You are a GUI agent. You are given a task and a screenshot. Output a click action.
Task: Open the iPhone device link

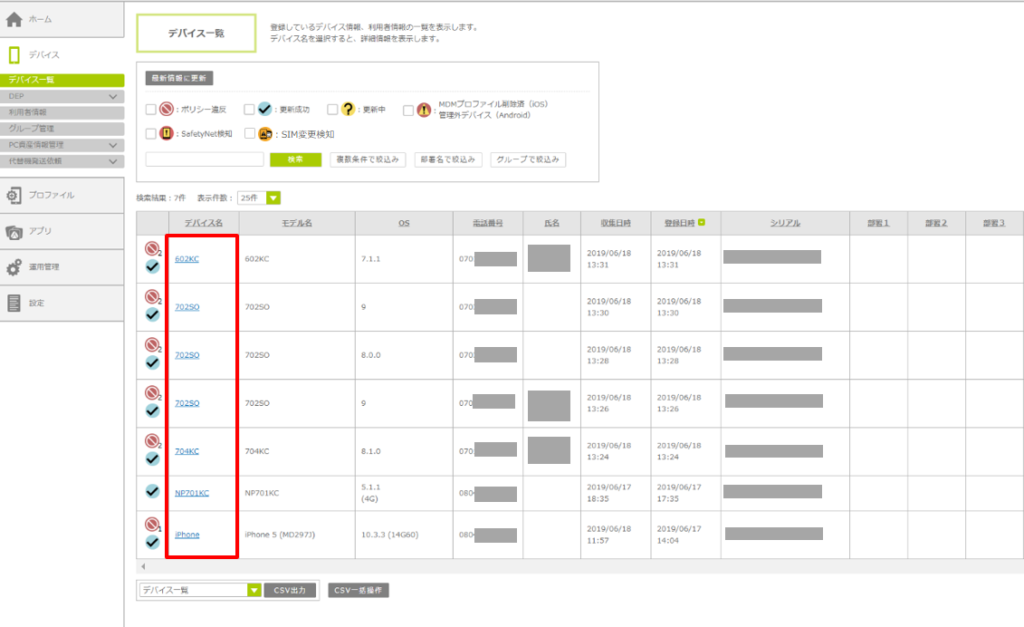pyautogui.click(x=187, y=534)
